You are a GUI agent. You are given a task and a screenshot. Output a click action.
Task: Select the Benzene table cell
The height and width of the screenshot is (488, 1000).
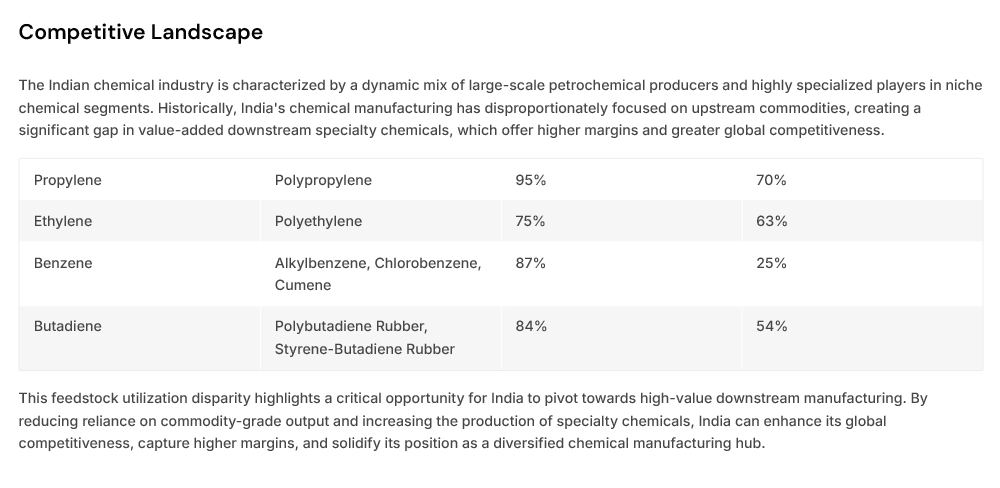click(x=63, y=263)
